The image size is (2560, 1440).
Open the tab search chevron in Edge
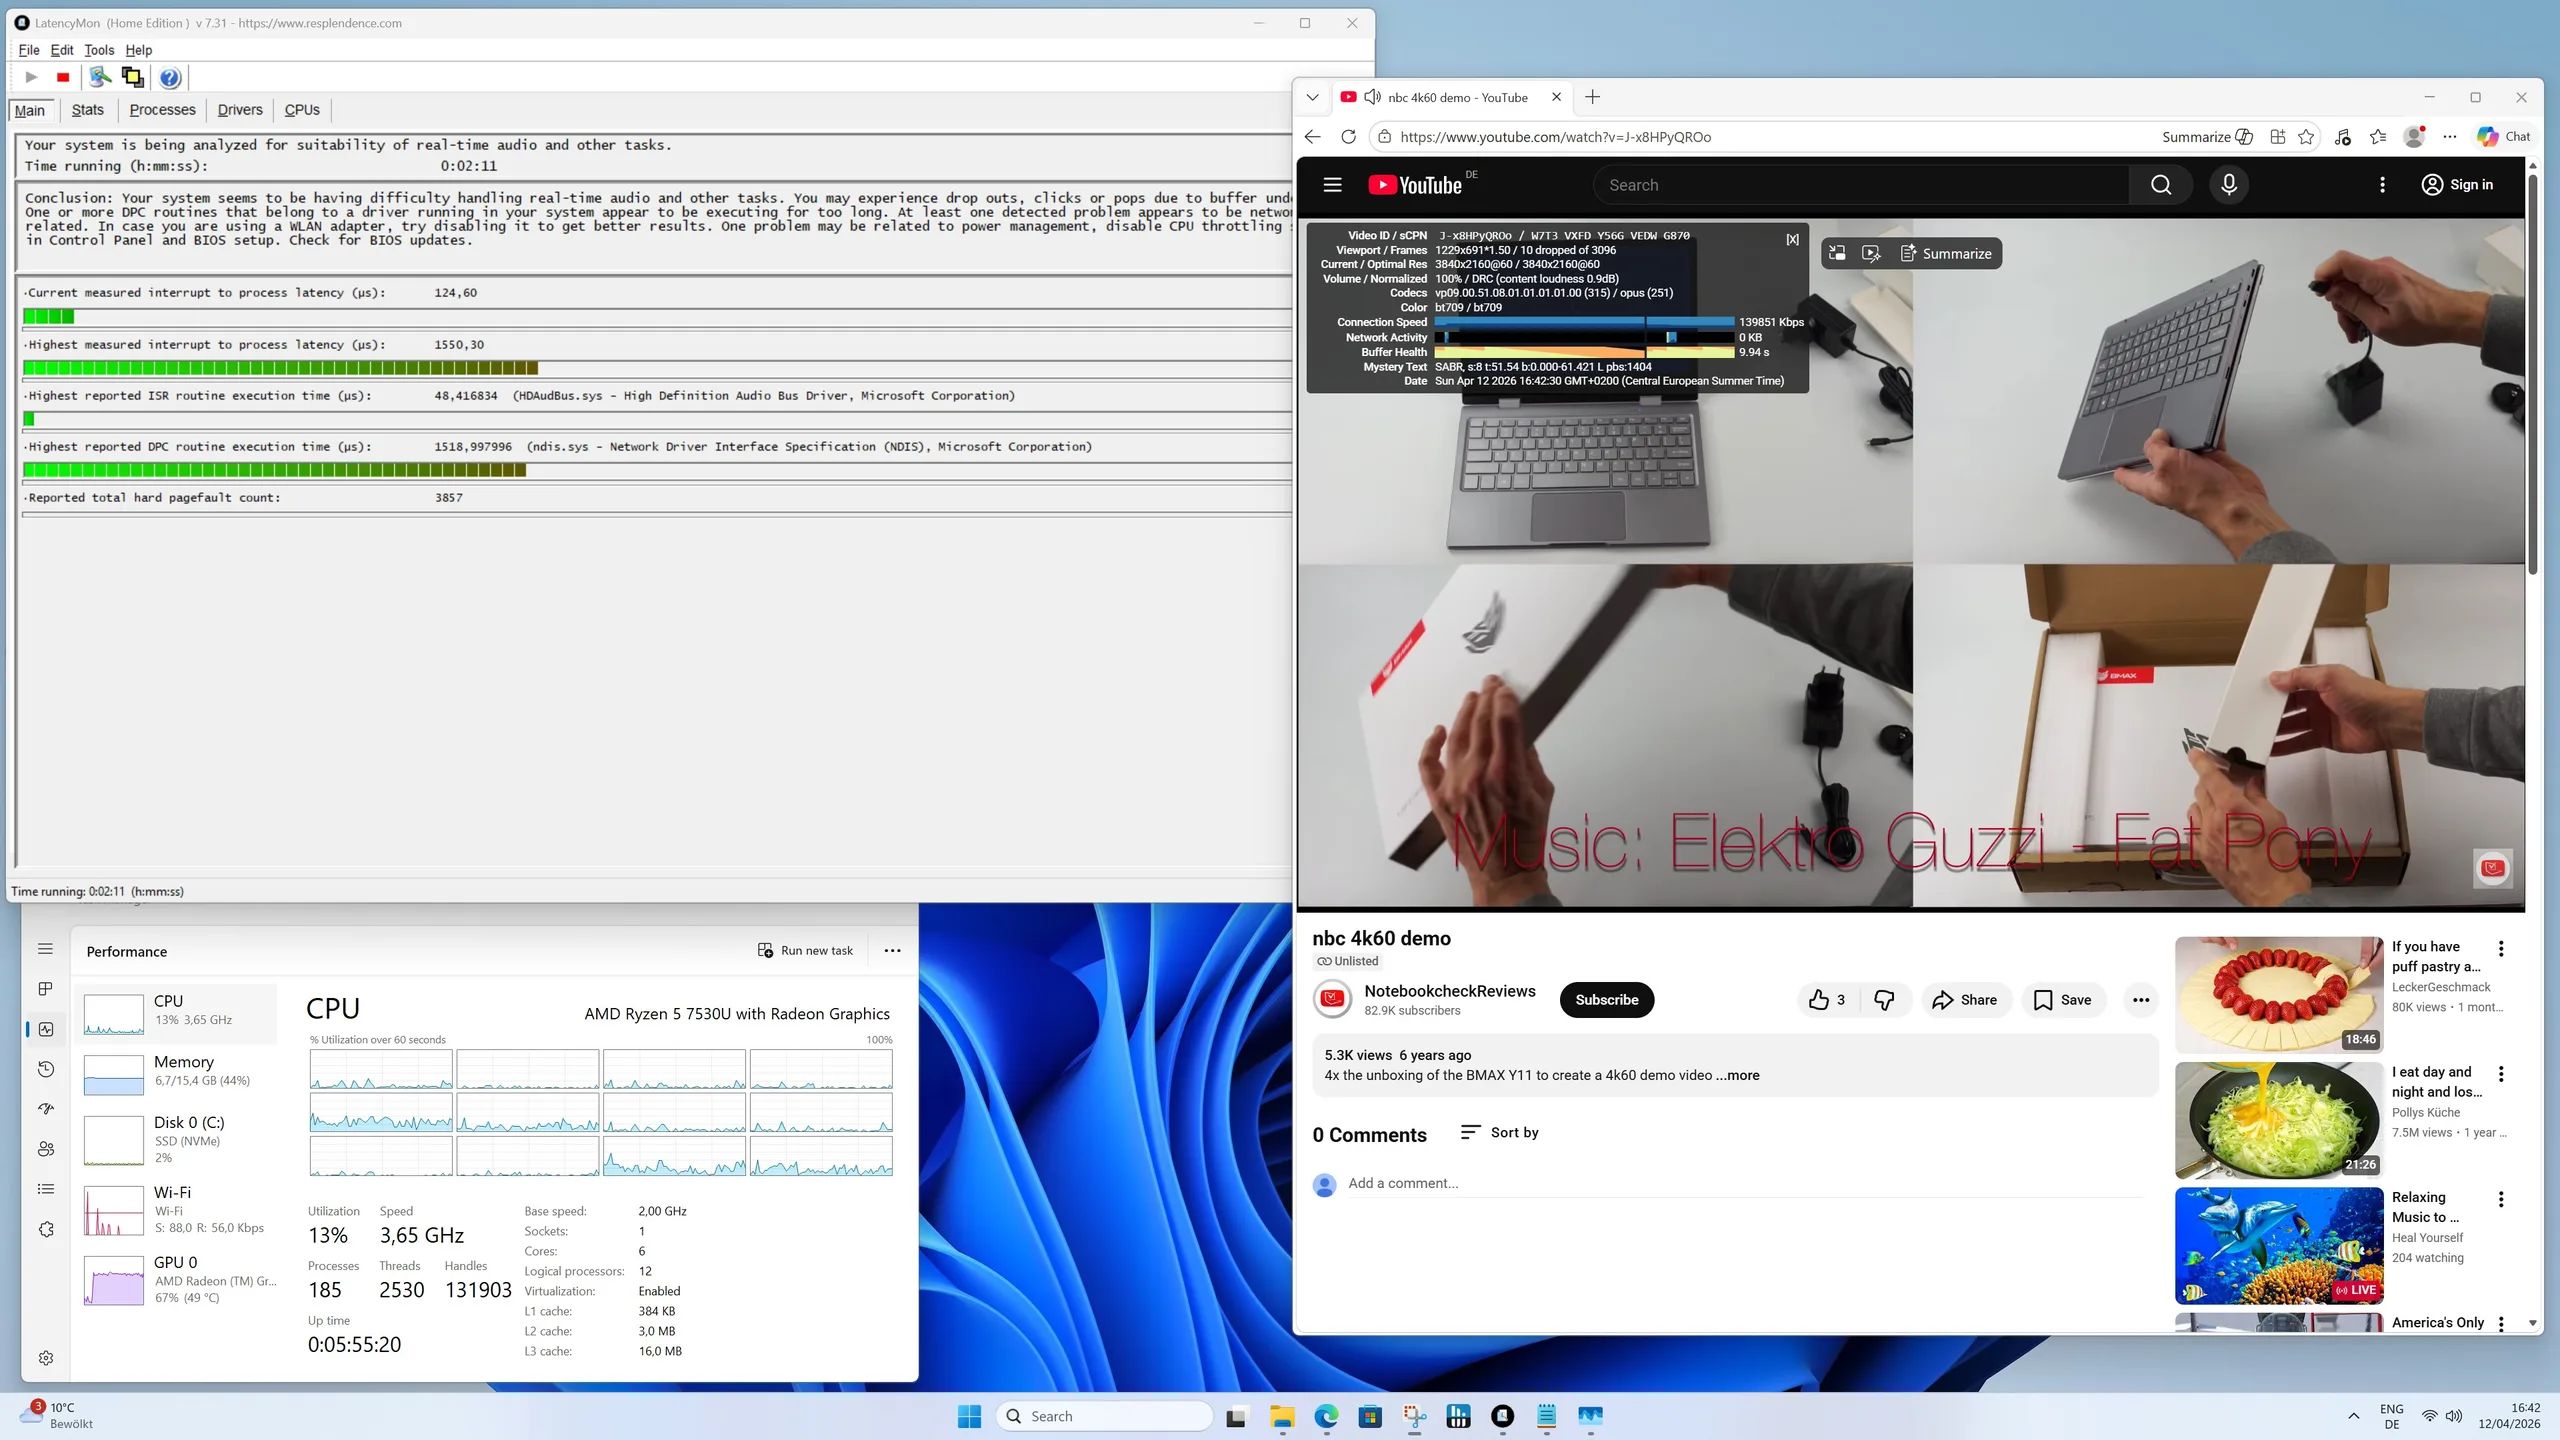[x=1312, y=97]
